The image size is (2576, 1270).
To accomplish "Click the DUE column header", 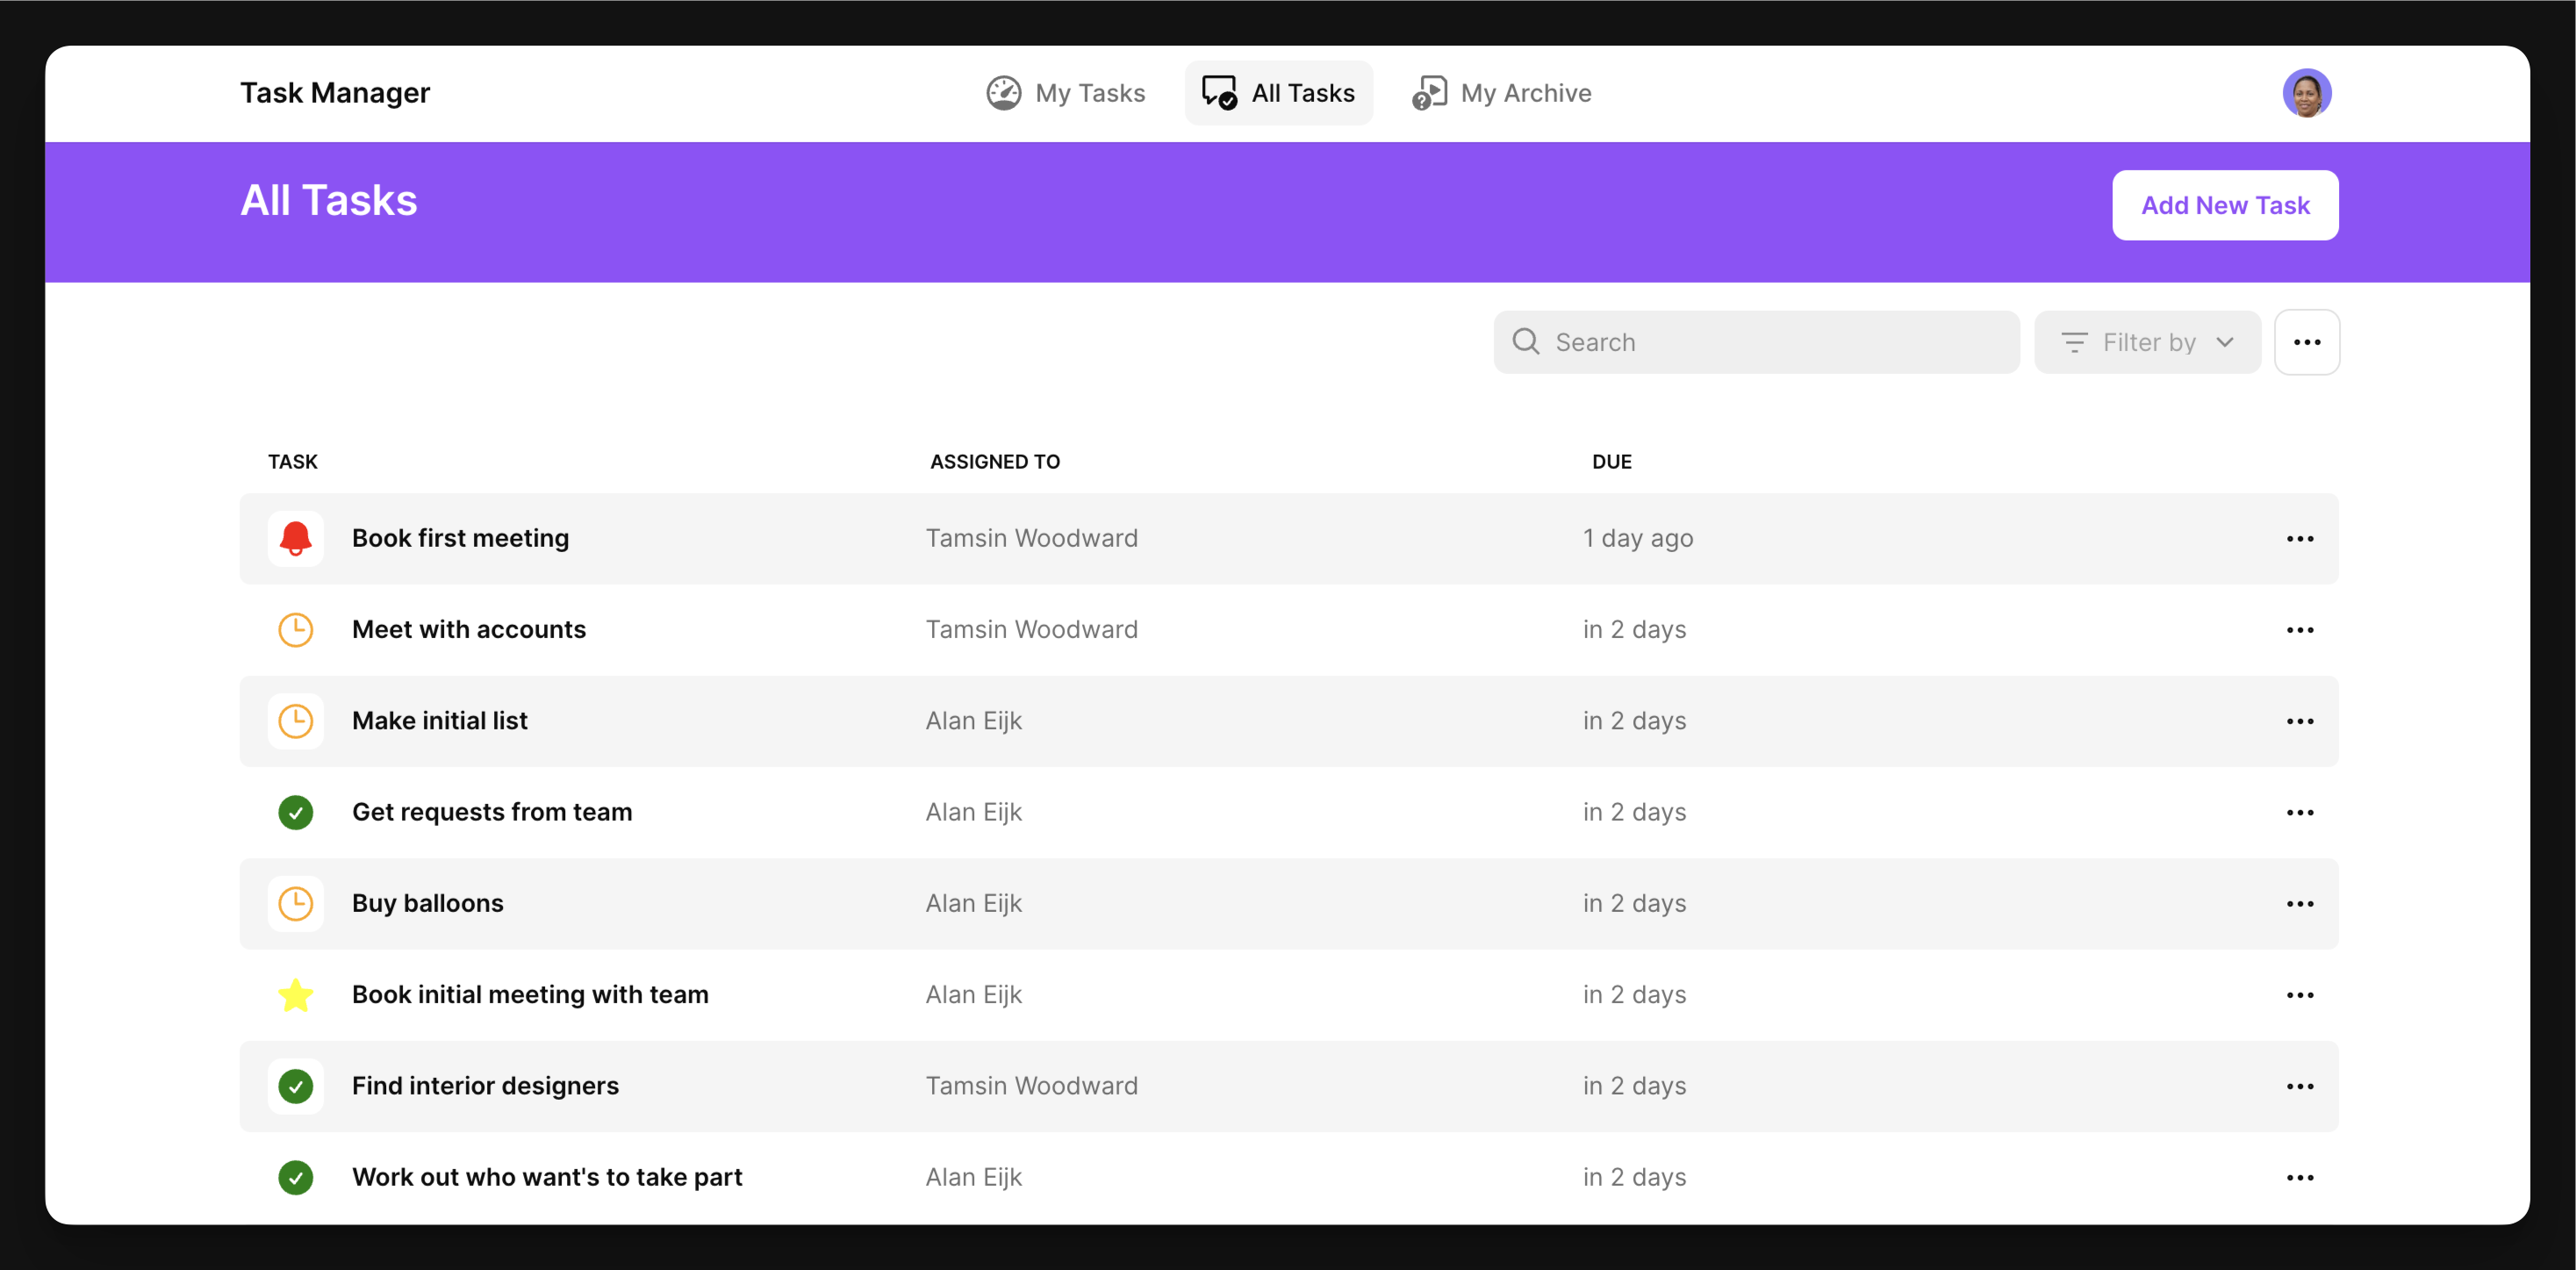I will (x=1611, y=462).
